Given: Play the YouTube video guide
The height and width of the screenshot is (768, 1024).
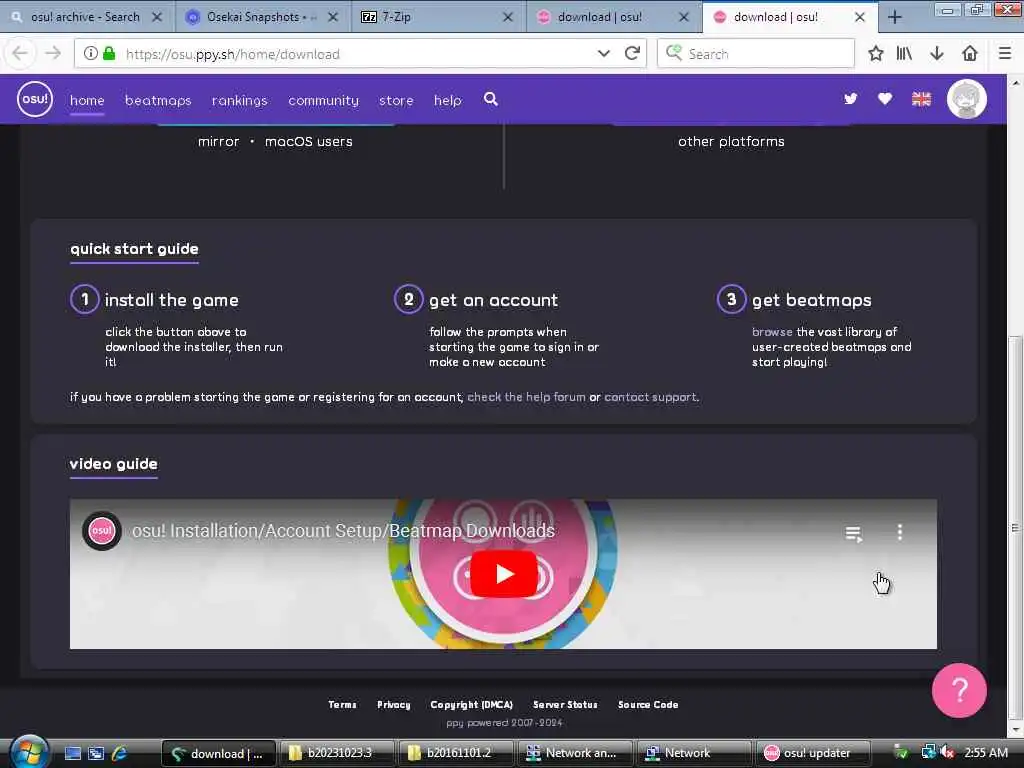Looking at the screenshot, I should coord(504,574).
